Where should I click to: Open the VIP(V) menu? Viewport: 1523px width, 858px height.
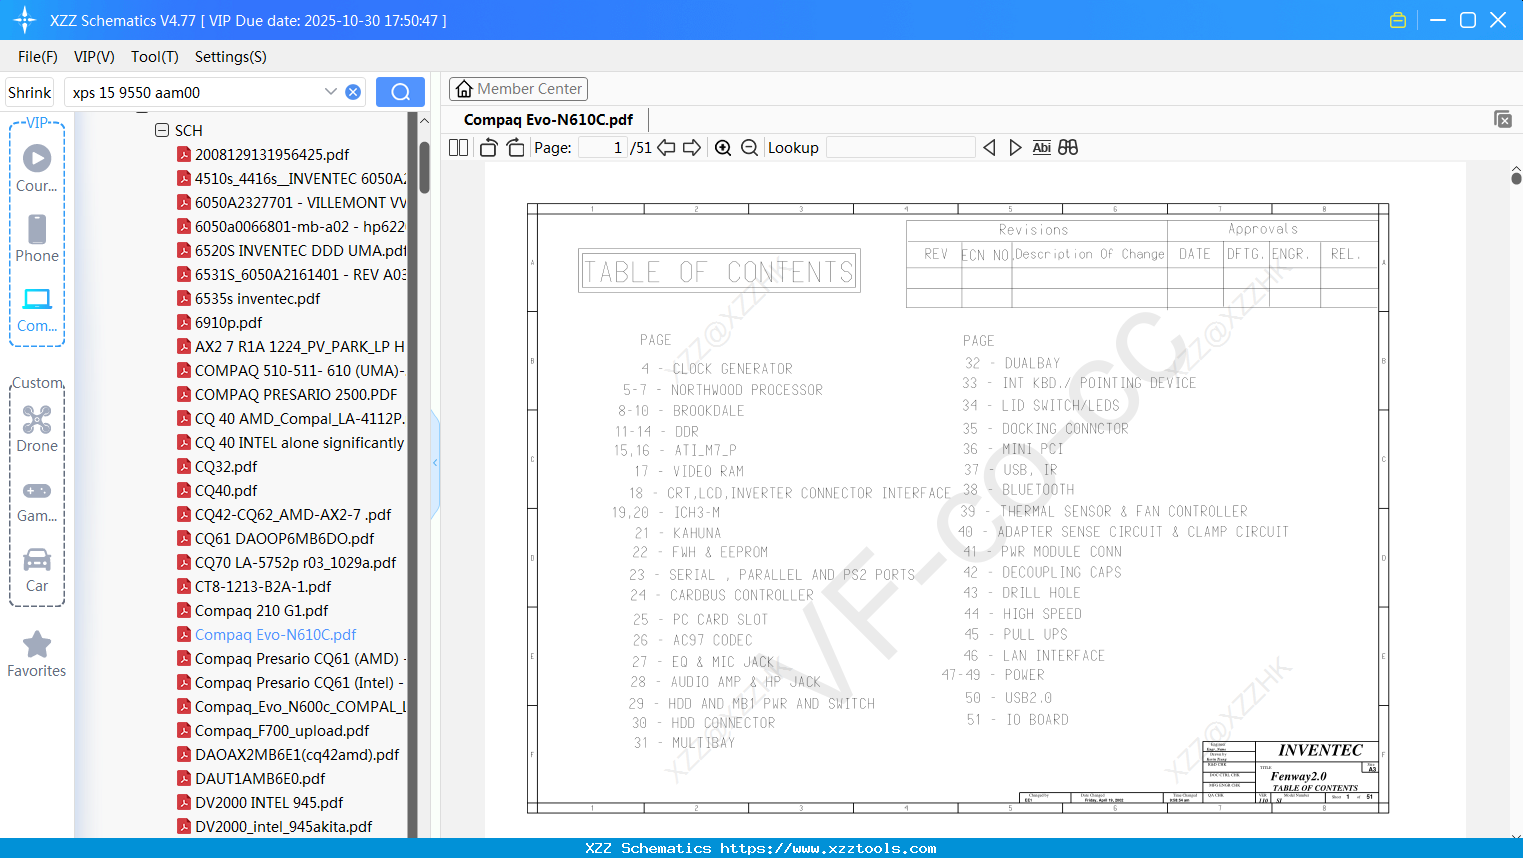click(94, 57)
